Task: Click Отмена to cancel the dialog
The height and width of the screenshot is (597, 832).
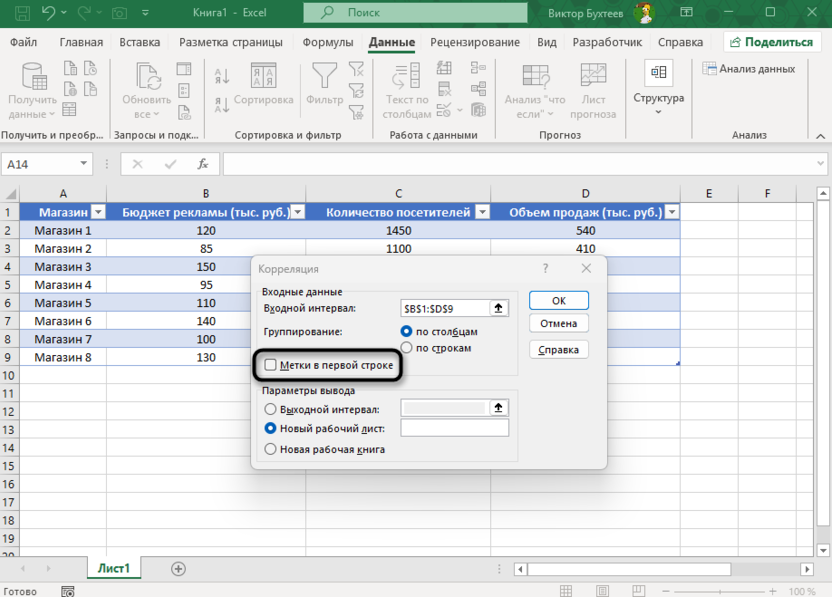Action: [x=558, y=324]
